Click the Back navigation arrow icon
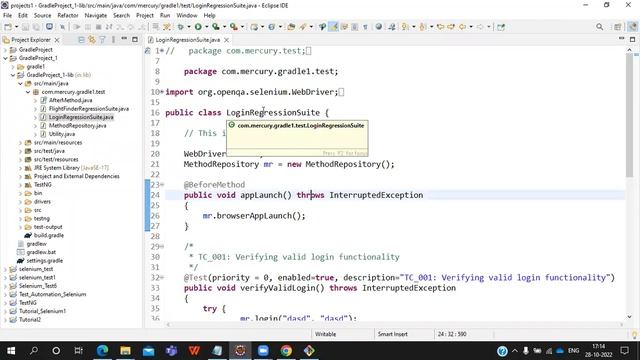Image resolution: width=640 pixels, height=360 pixels. (x=462, y=27)
